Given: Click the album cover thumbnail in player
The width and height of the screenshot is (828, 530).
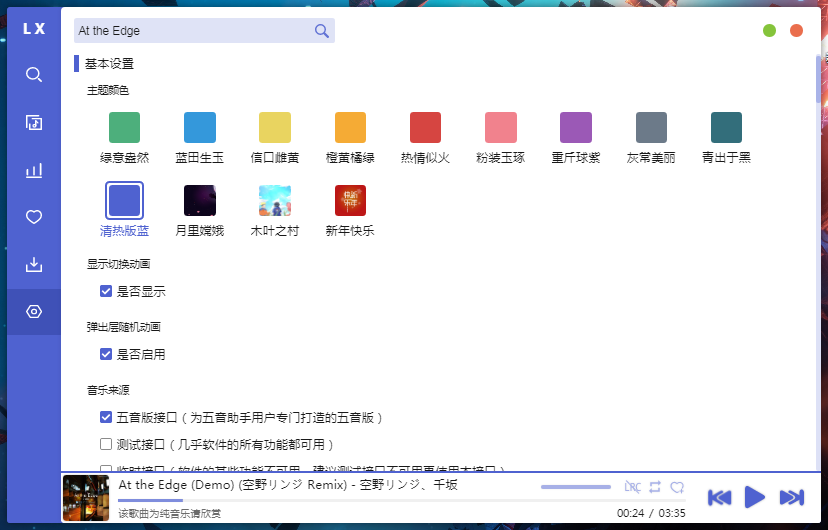Looking at the screenshot, I should pyautogui.click(x=86, y=498).
